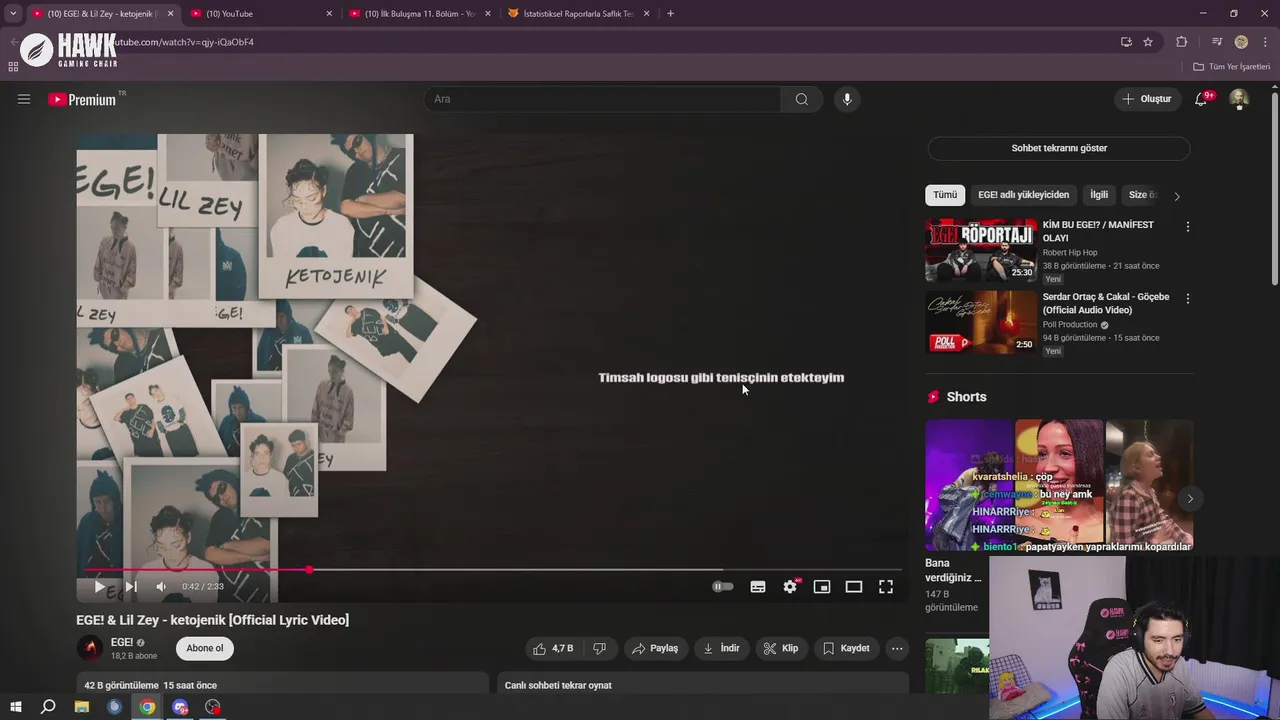Viewport: 1280px width, 720px height.
Task: Open Windows taskbar search
Action: [x=47, y=707]
